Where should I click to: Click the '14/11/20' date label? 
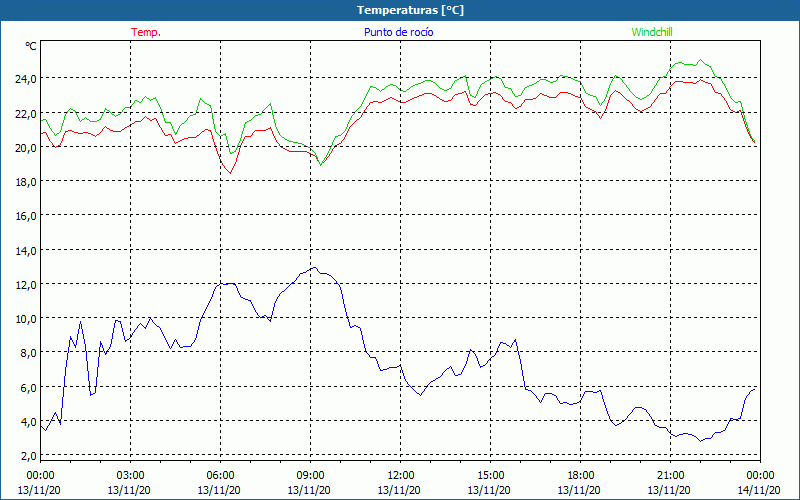click(759, 490)
